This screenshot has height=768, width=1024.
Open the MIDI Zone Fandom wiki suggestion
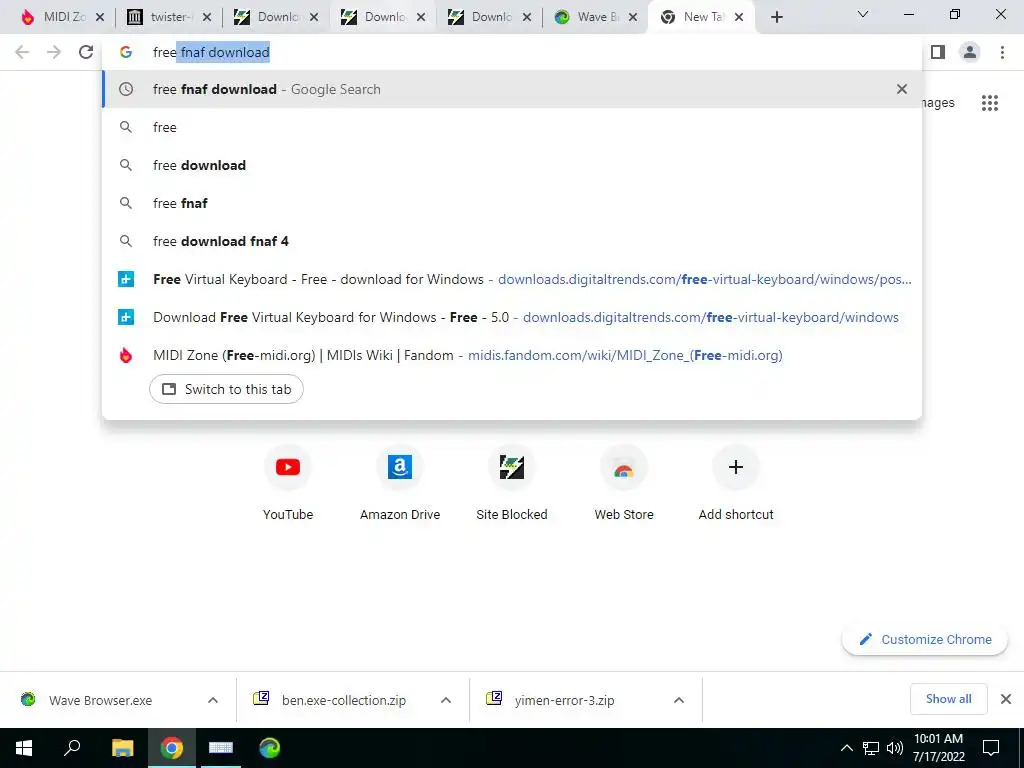512,355
